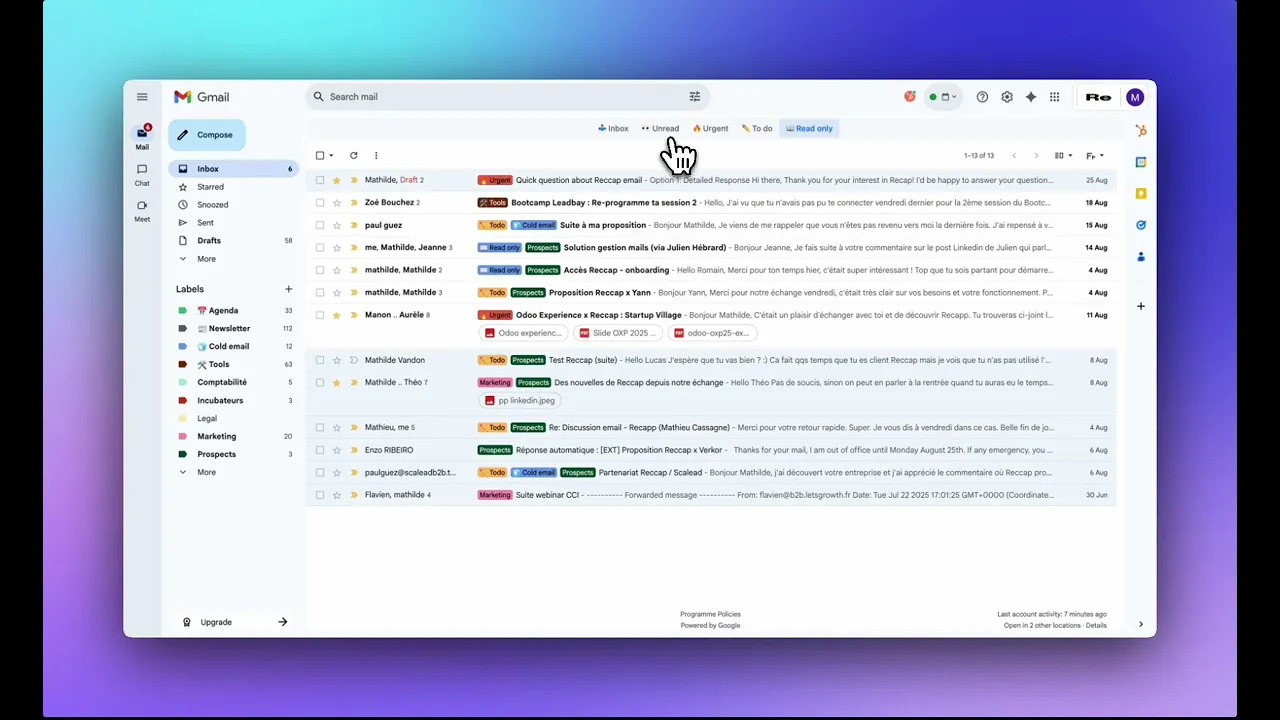Switch to the Urgent tab
Screen dimensions: 1280x720
pyautogui.click(x=710, y=128)
